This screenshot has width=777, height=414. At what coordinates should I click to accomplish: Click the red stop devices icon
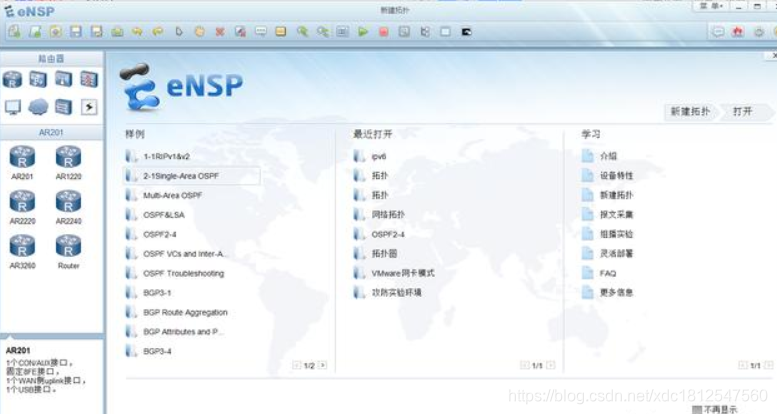[384, 32]
